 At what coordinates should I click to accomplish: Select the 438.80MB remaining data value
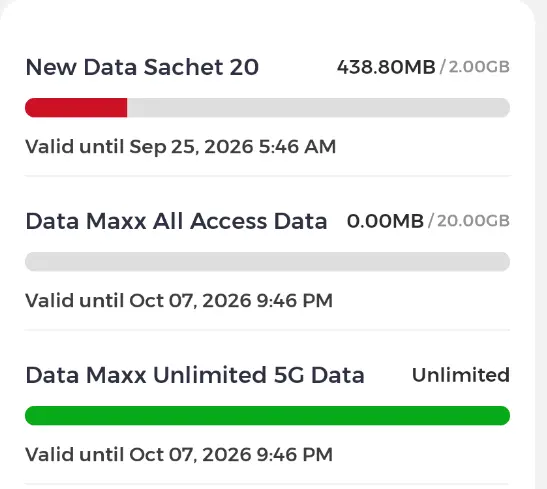pyautogui.click(x=386, y=67)
